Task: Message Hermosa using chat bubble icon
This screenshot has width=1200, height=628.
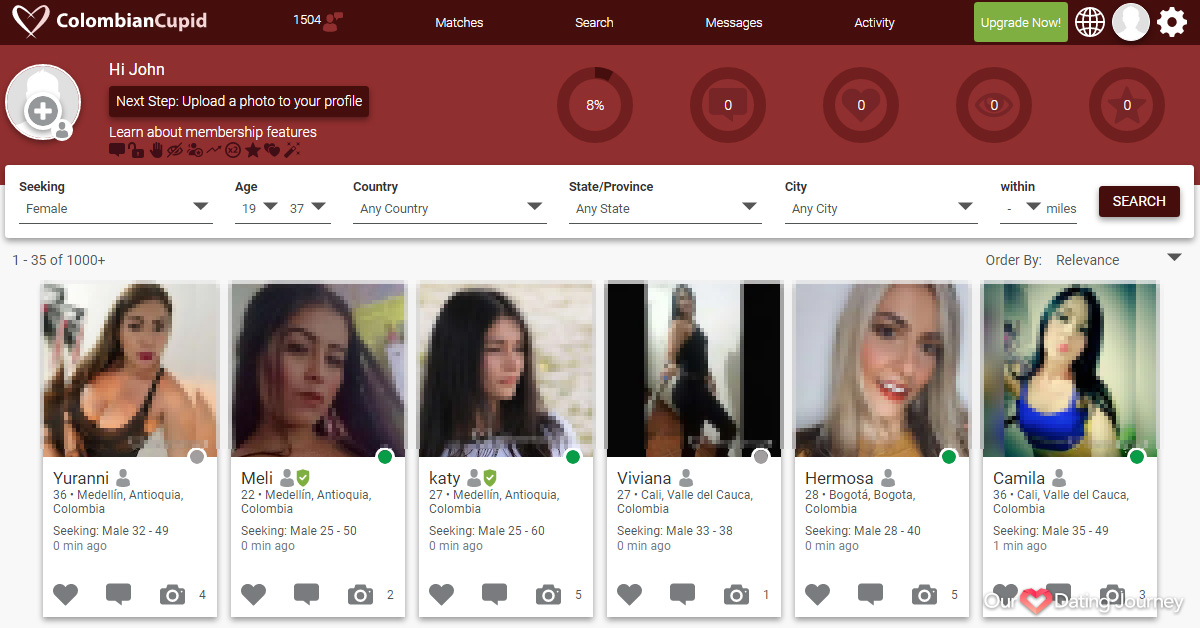Action: [871, 594]
